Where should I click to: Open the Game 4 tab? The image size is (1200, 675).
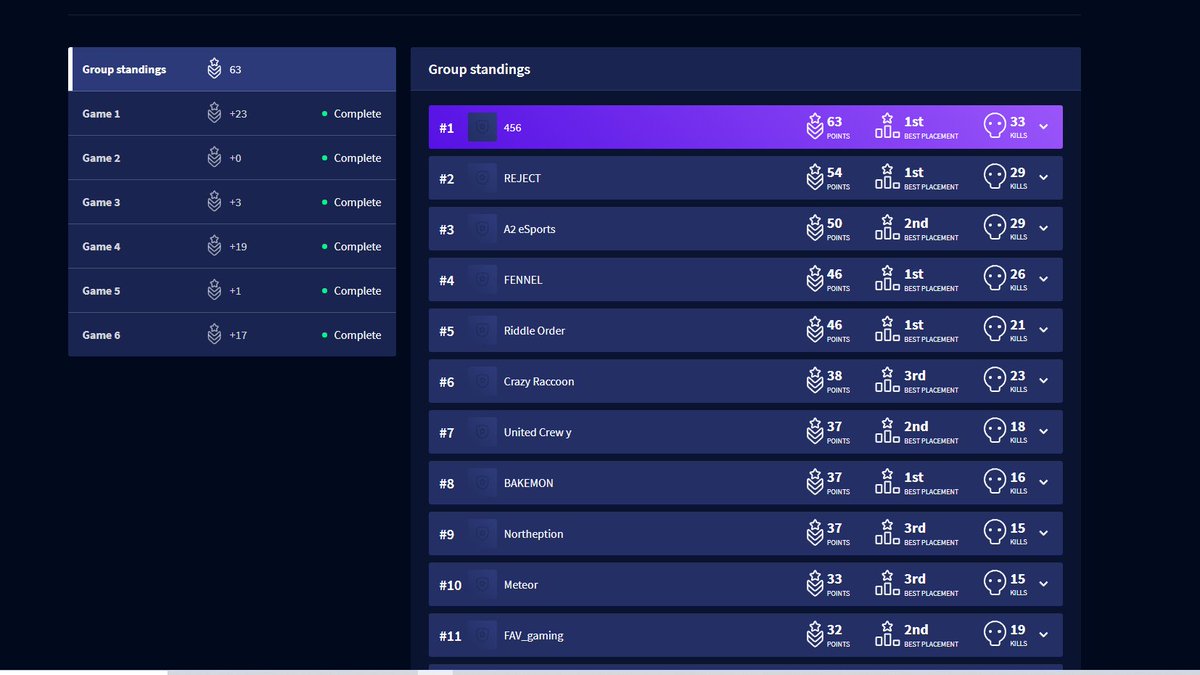[232, 246]
